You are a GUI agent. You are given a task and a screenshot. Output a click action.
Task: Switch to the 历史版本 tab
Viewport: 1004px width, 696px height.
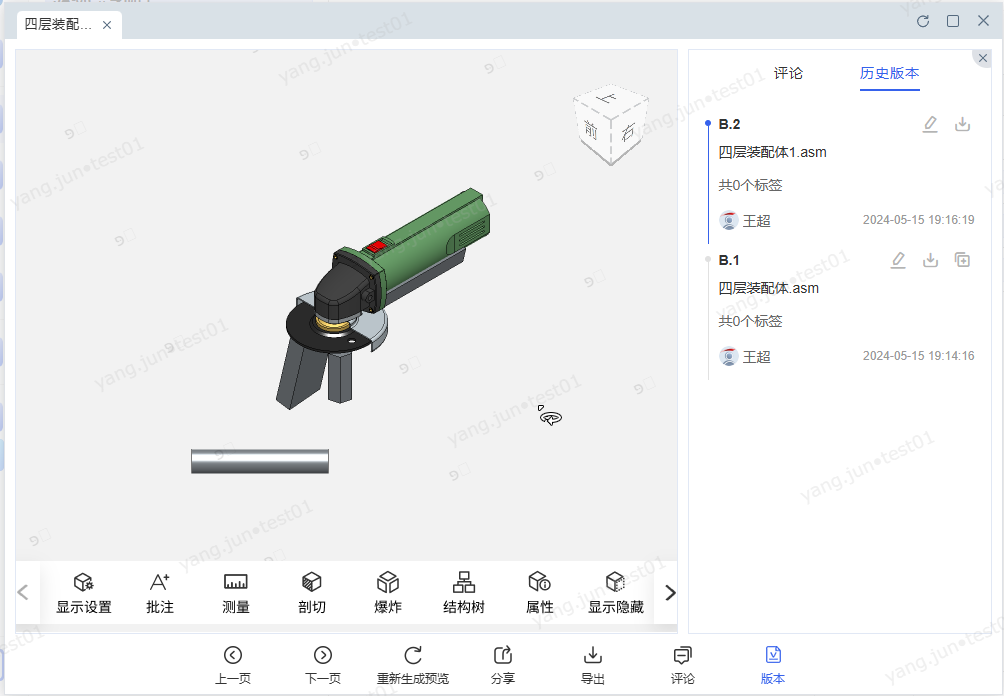(x=889, y=73)
